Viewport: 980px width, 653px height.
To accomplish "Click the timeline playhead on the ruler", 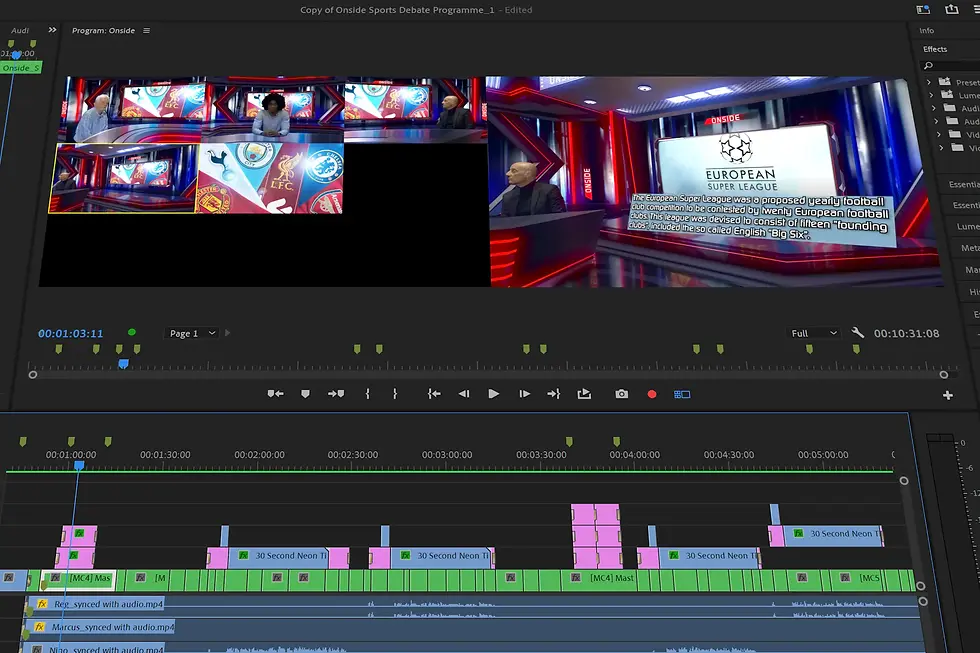I will pyautogui.click(x=79, y=466).
